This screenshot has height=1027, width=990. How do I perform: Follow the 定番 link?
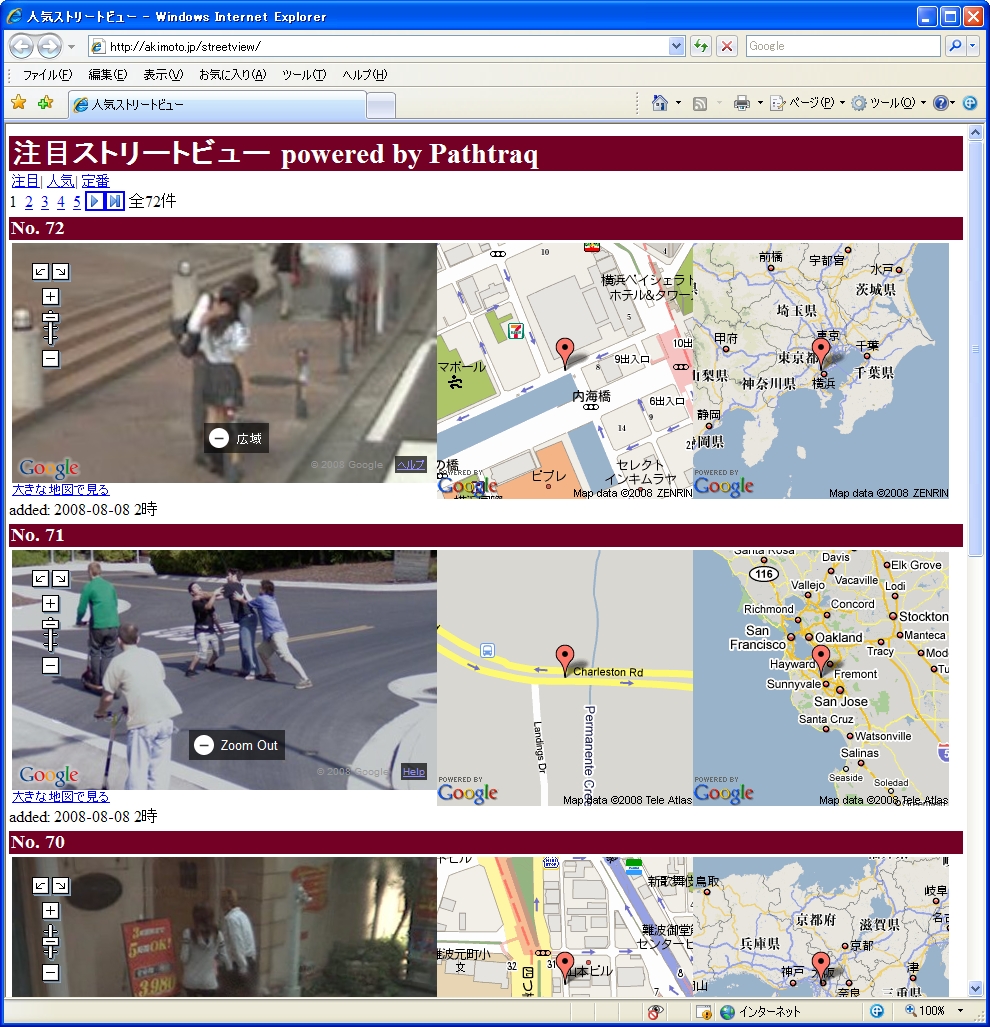click(x=96, y=181)
